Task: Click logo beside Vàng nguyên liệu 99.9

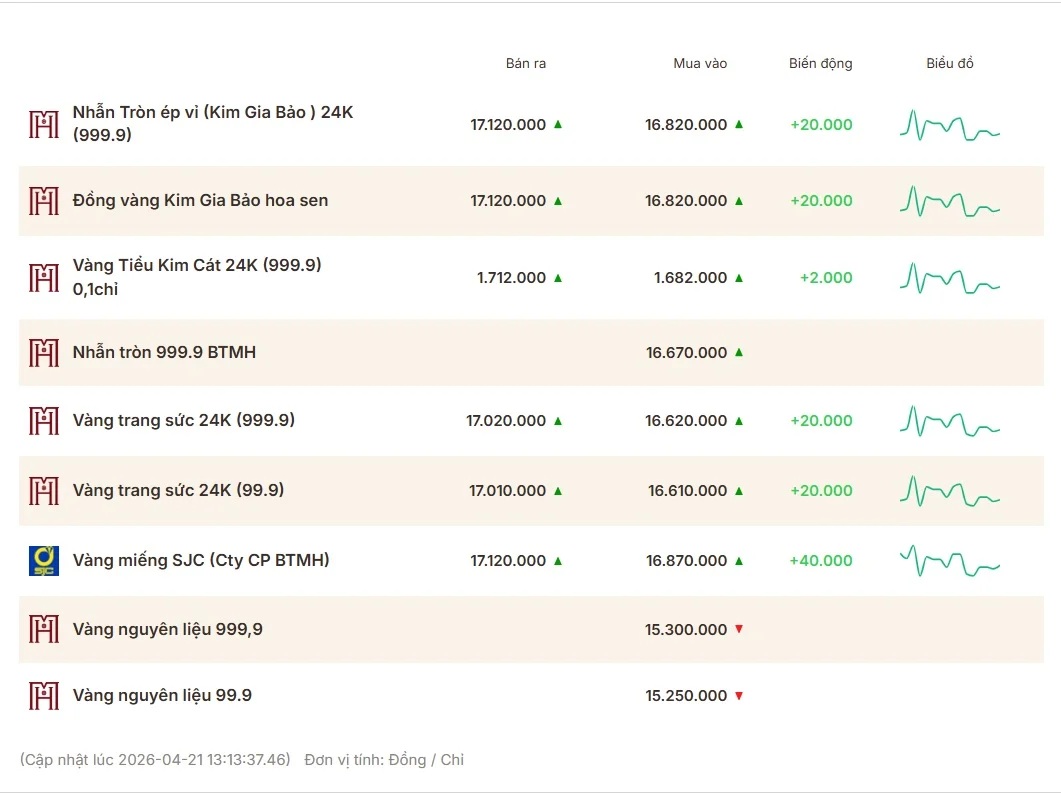Action: (44, 696)
